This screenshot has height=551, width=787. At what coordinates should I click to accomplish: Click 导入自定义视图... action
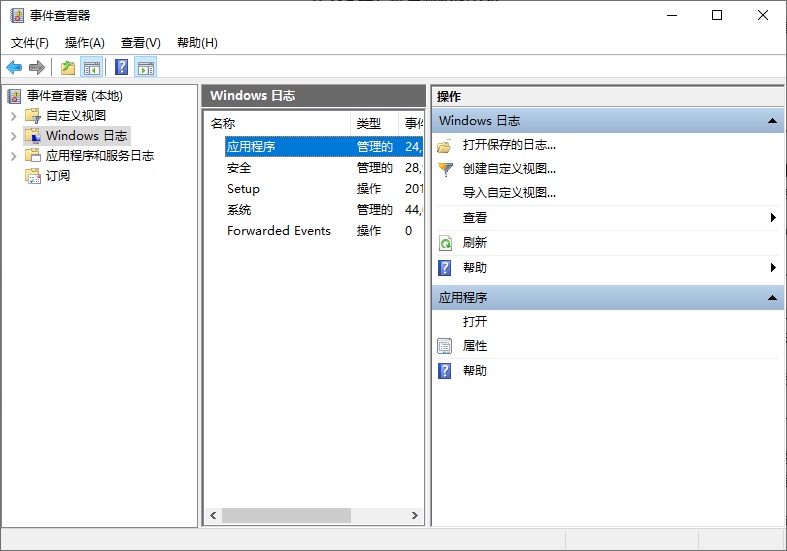coord(509,193)
